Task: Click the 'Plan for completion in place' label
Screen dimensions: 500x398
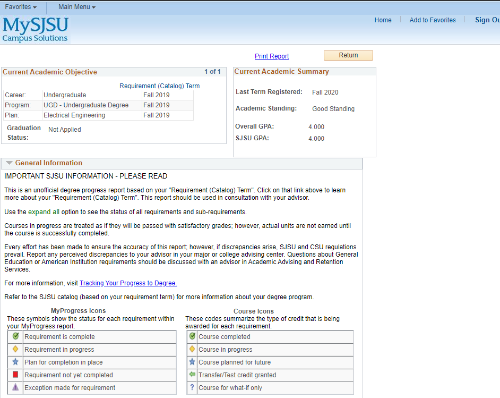Action: click(x=63, y=362)
